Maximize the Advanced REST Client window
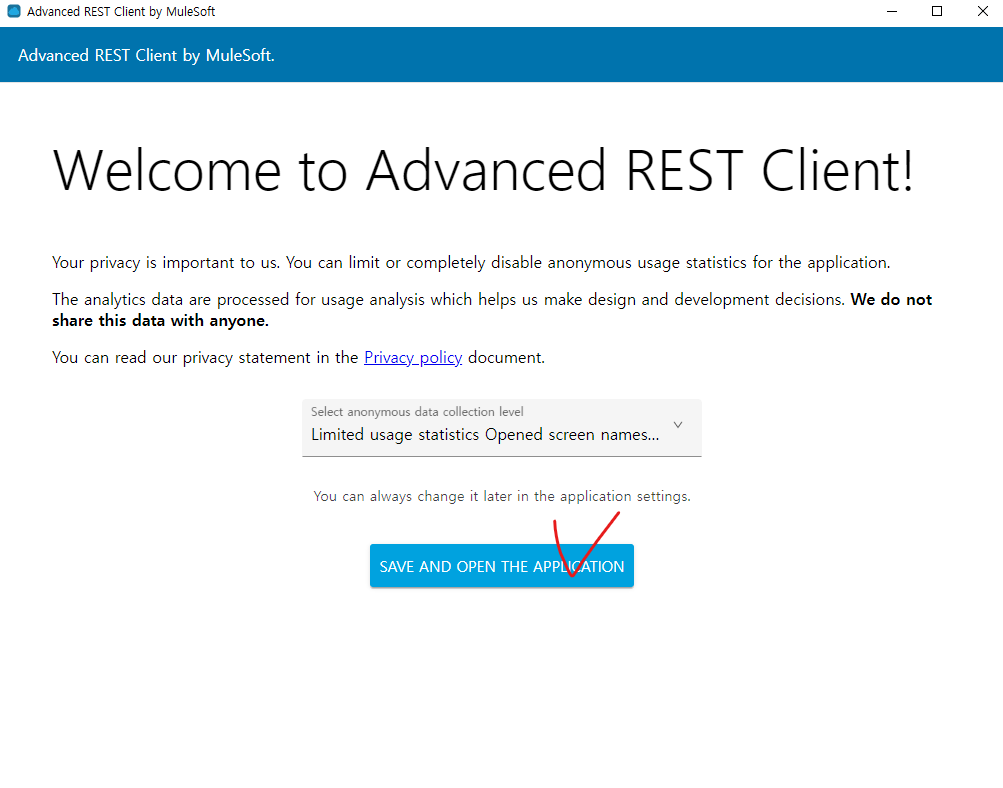This screenshot has width=1003, height=788. pos(937,12)
